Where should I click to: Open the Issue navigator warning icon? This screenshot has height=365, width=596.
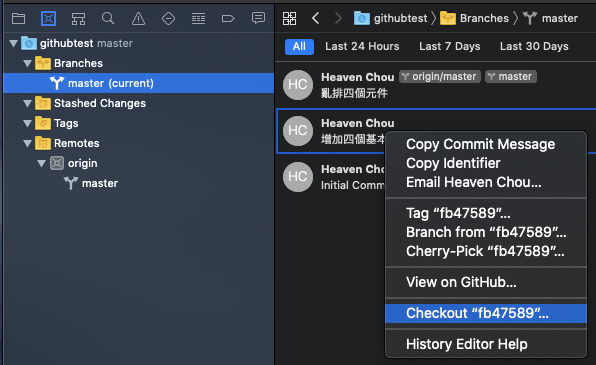138,18
